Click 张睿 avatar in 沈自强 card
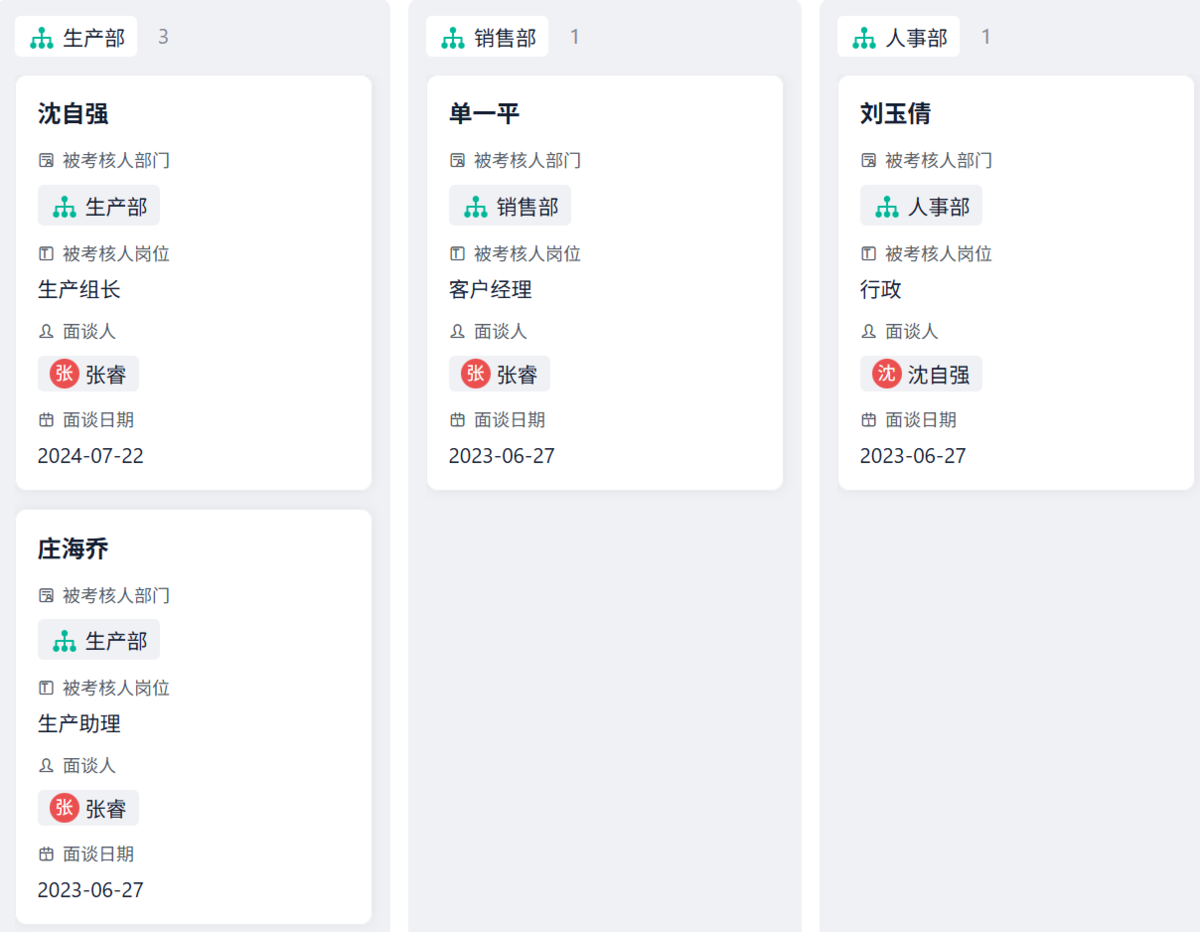 [64, 374]
